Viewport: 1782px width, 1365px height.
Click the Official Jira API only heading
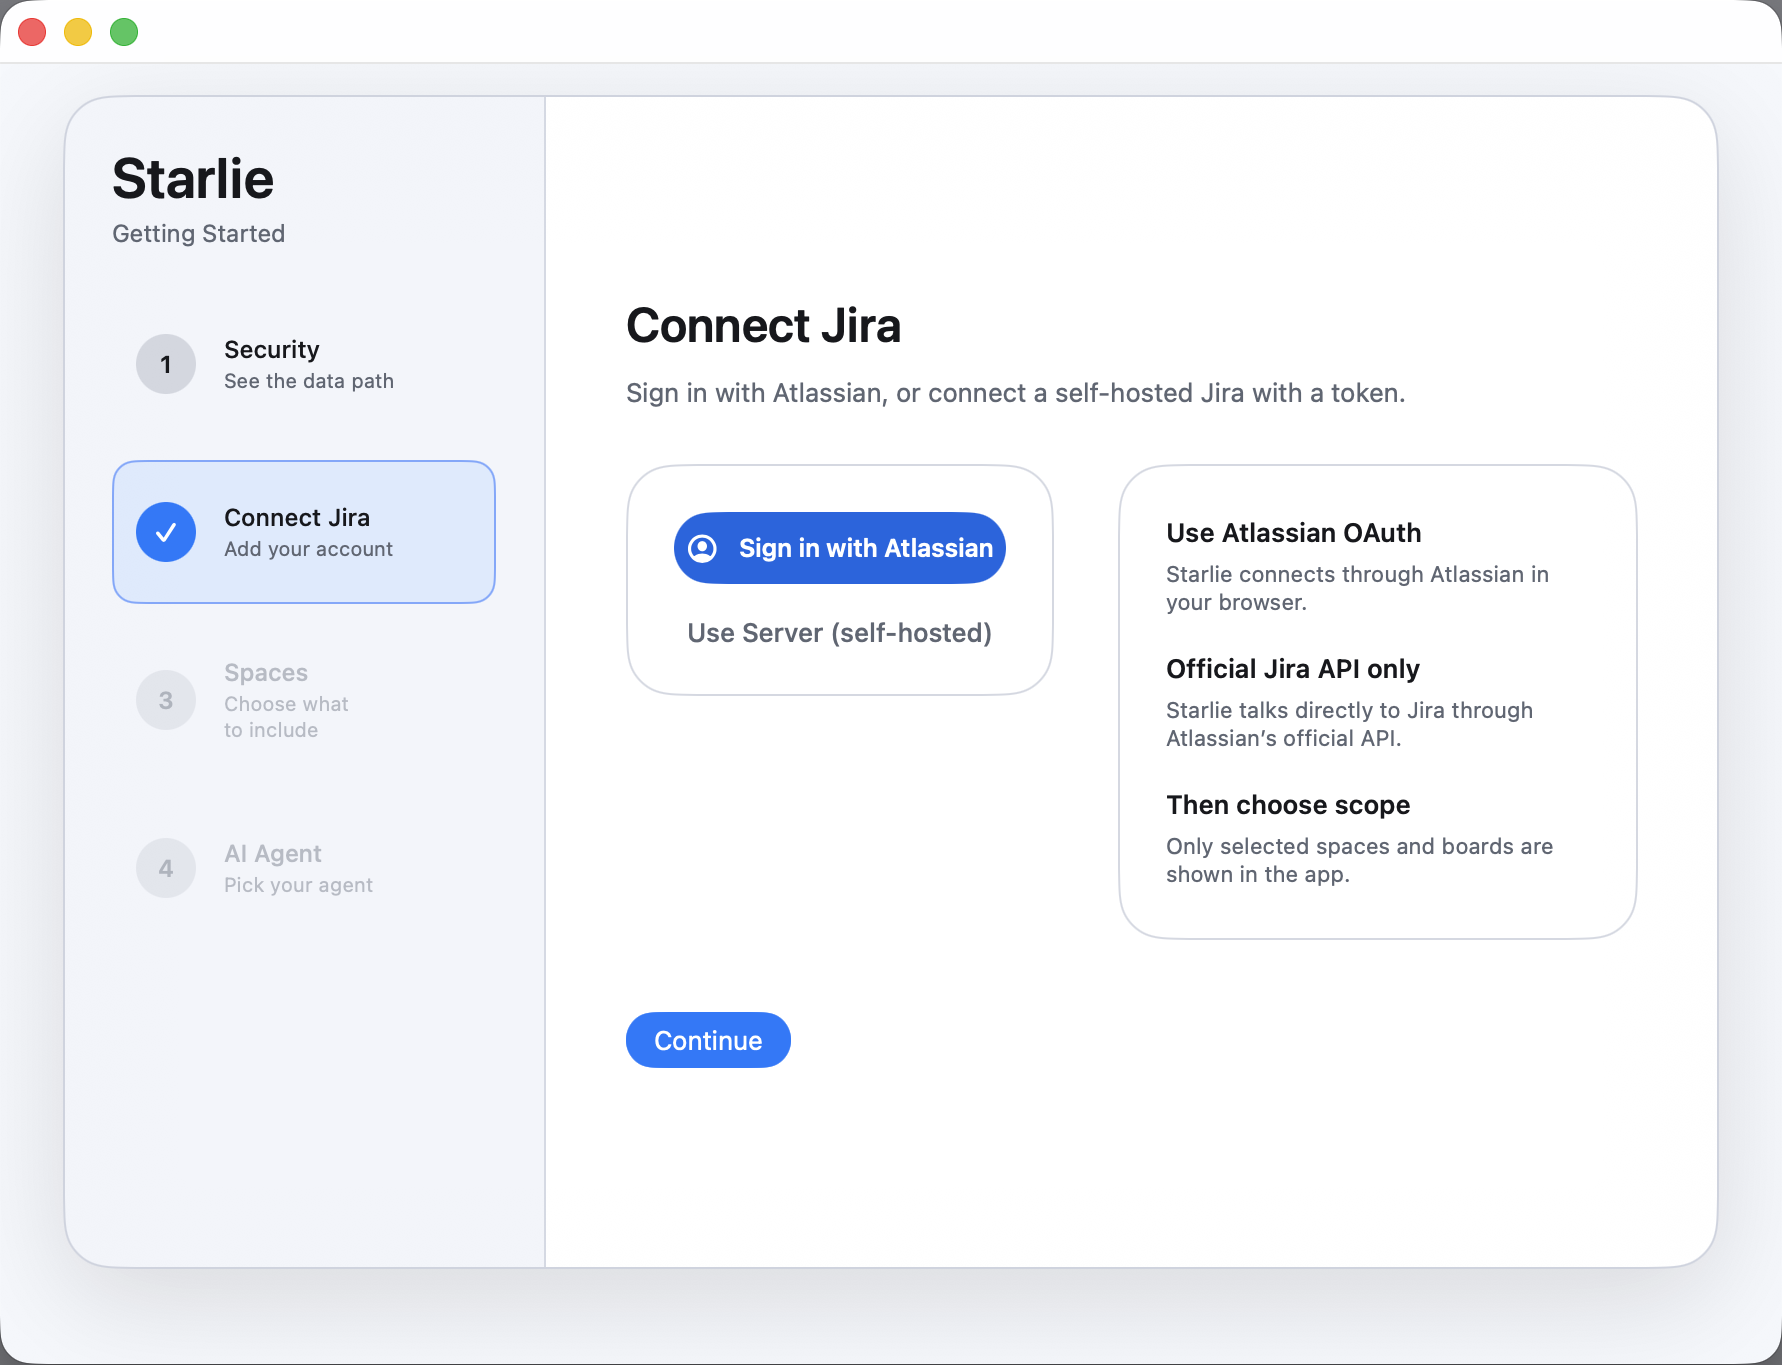pos(1292,669)
